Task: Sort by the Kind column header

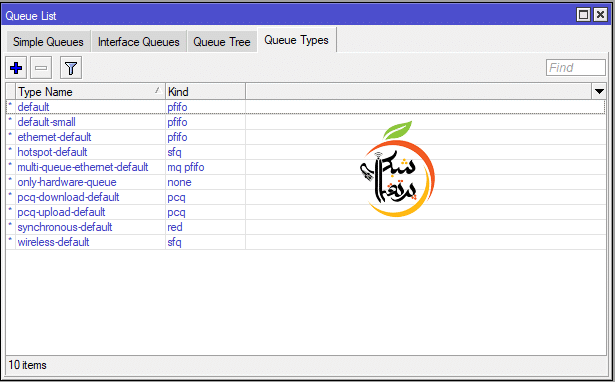Action: 206,92
